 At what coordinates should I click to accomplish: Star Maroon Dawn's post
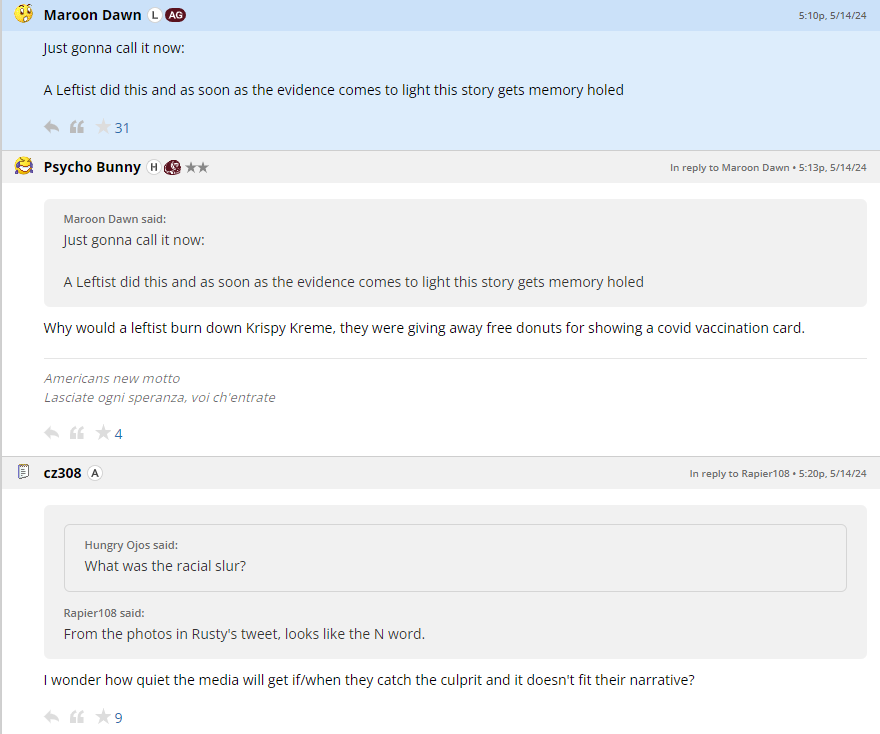102,127
